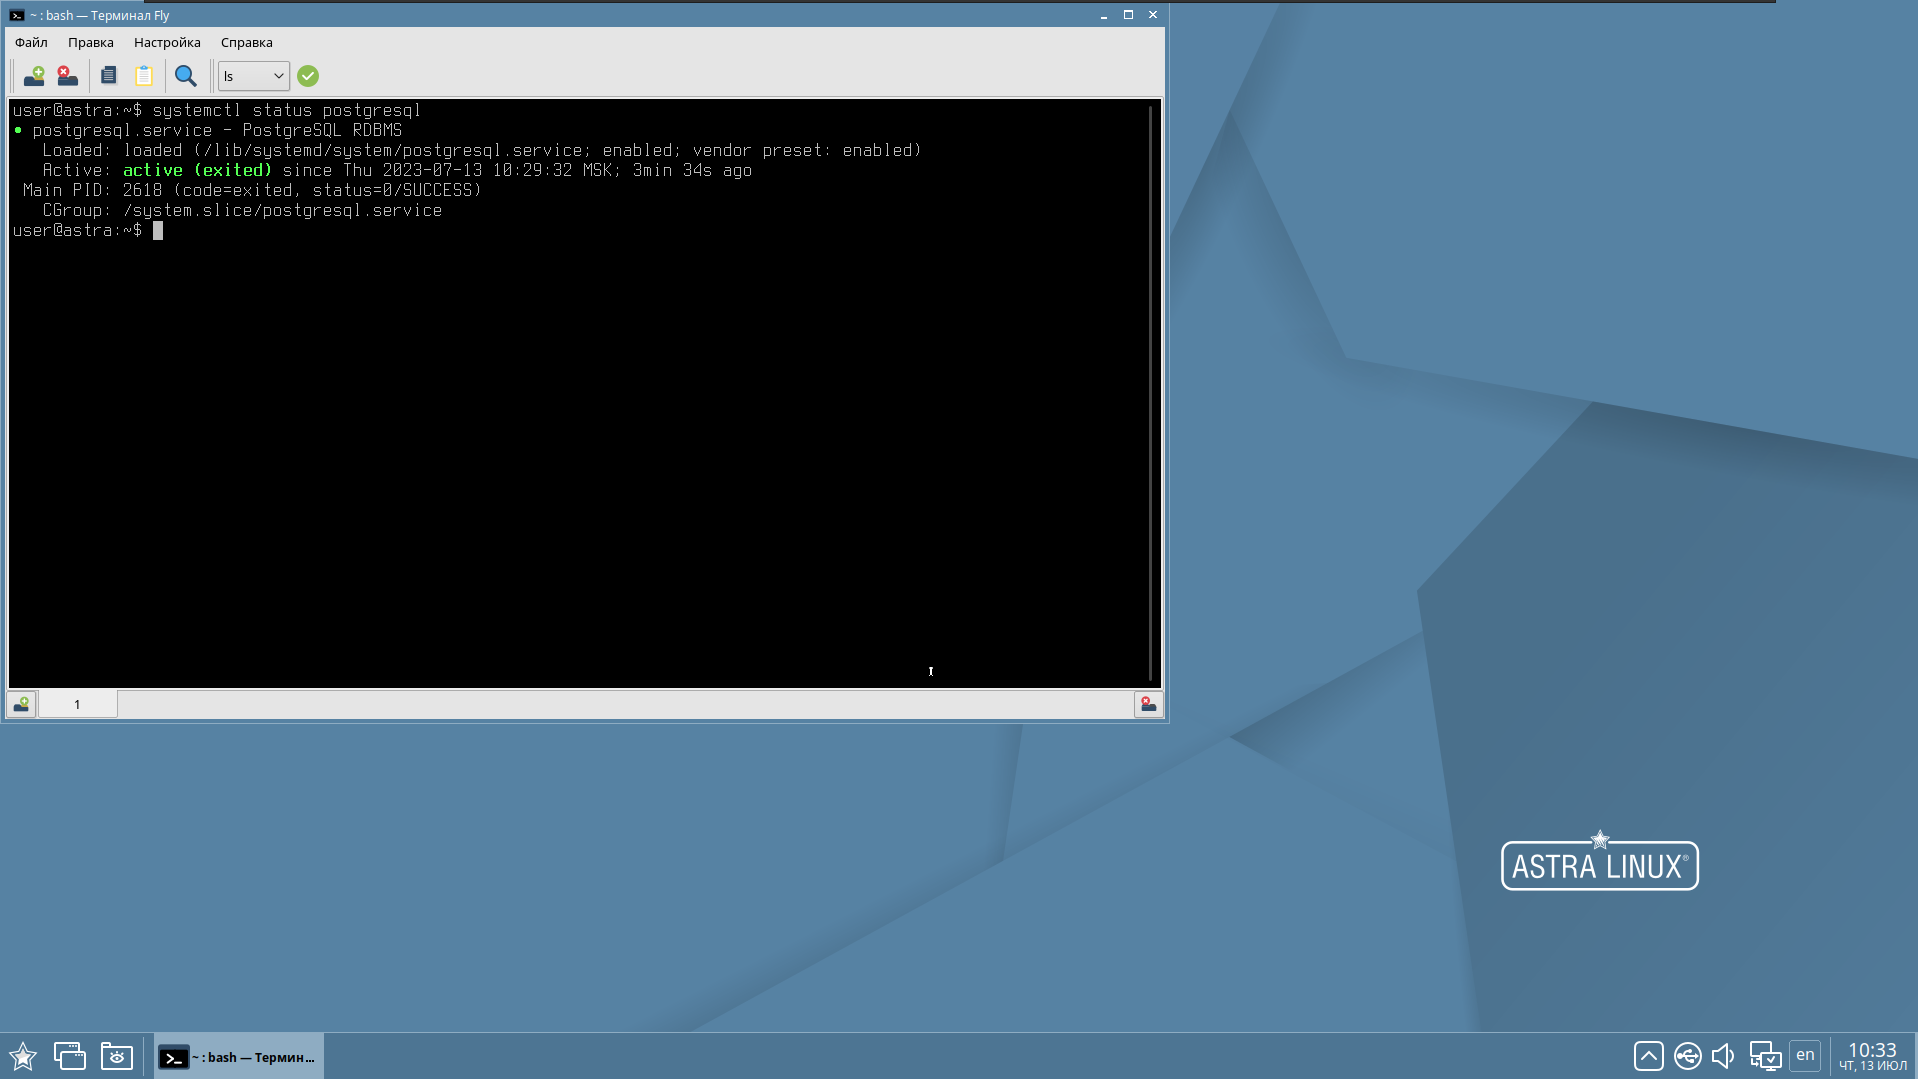Show desktop windows switcher icon on taskbar
The height and width of the screenshot is (1079, 1918).
click(69, 1056)
